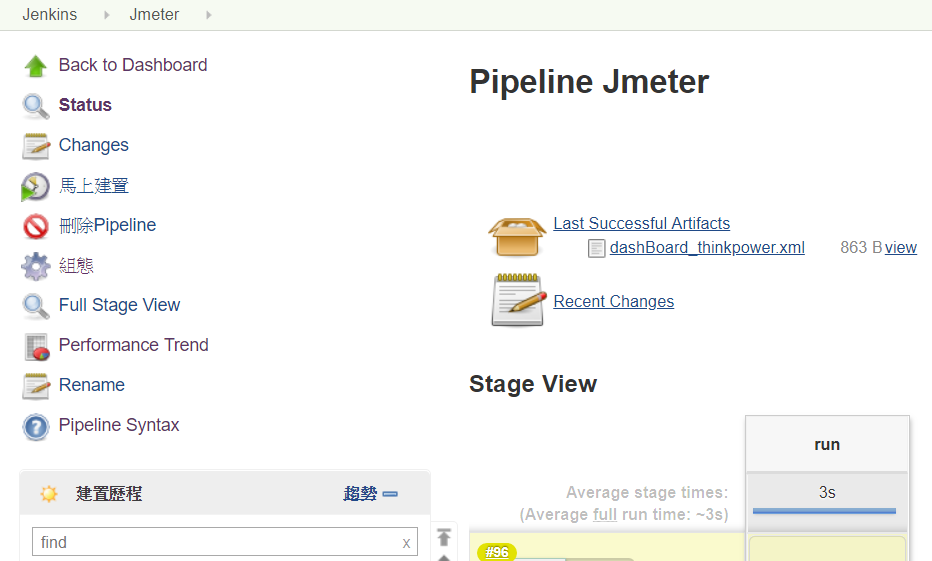Click the build now clock icon
The width and height of the screenshot is (932, 561).
35,186
